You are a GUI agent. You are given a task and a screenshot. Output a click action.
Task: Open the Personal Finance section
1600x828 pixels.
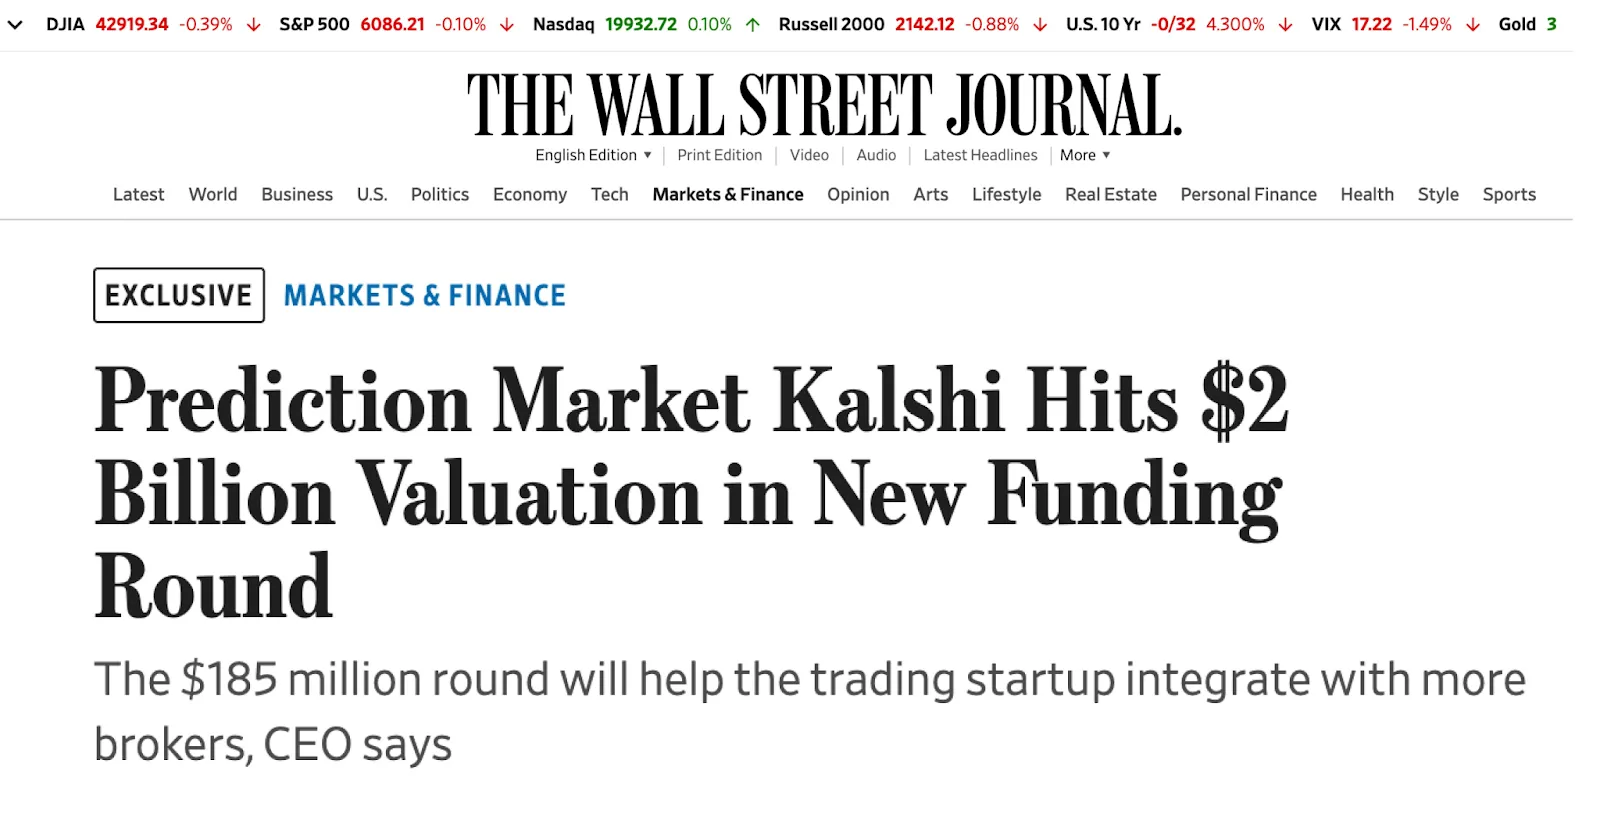(1248, 194)
